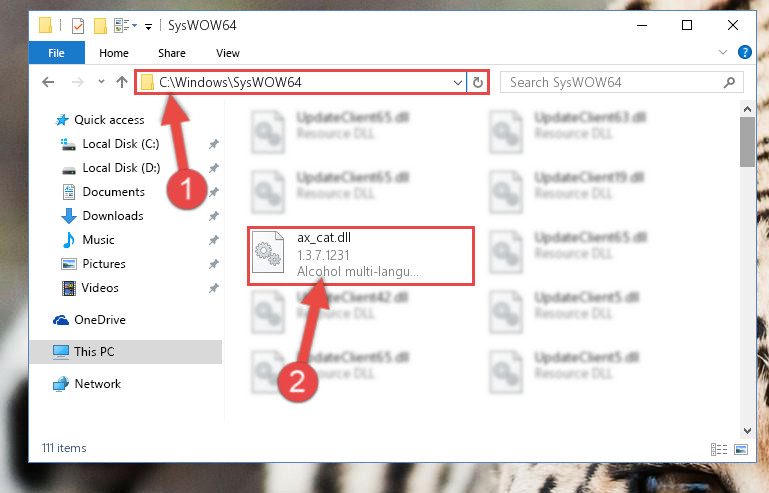Click the Up one level arrow
Screen dimensions: 769x493
(122, 82)
